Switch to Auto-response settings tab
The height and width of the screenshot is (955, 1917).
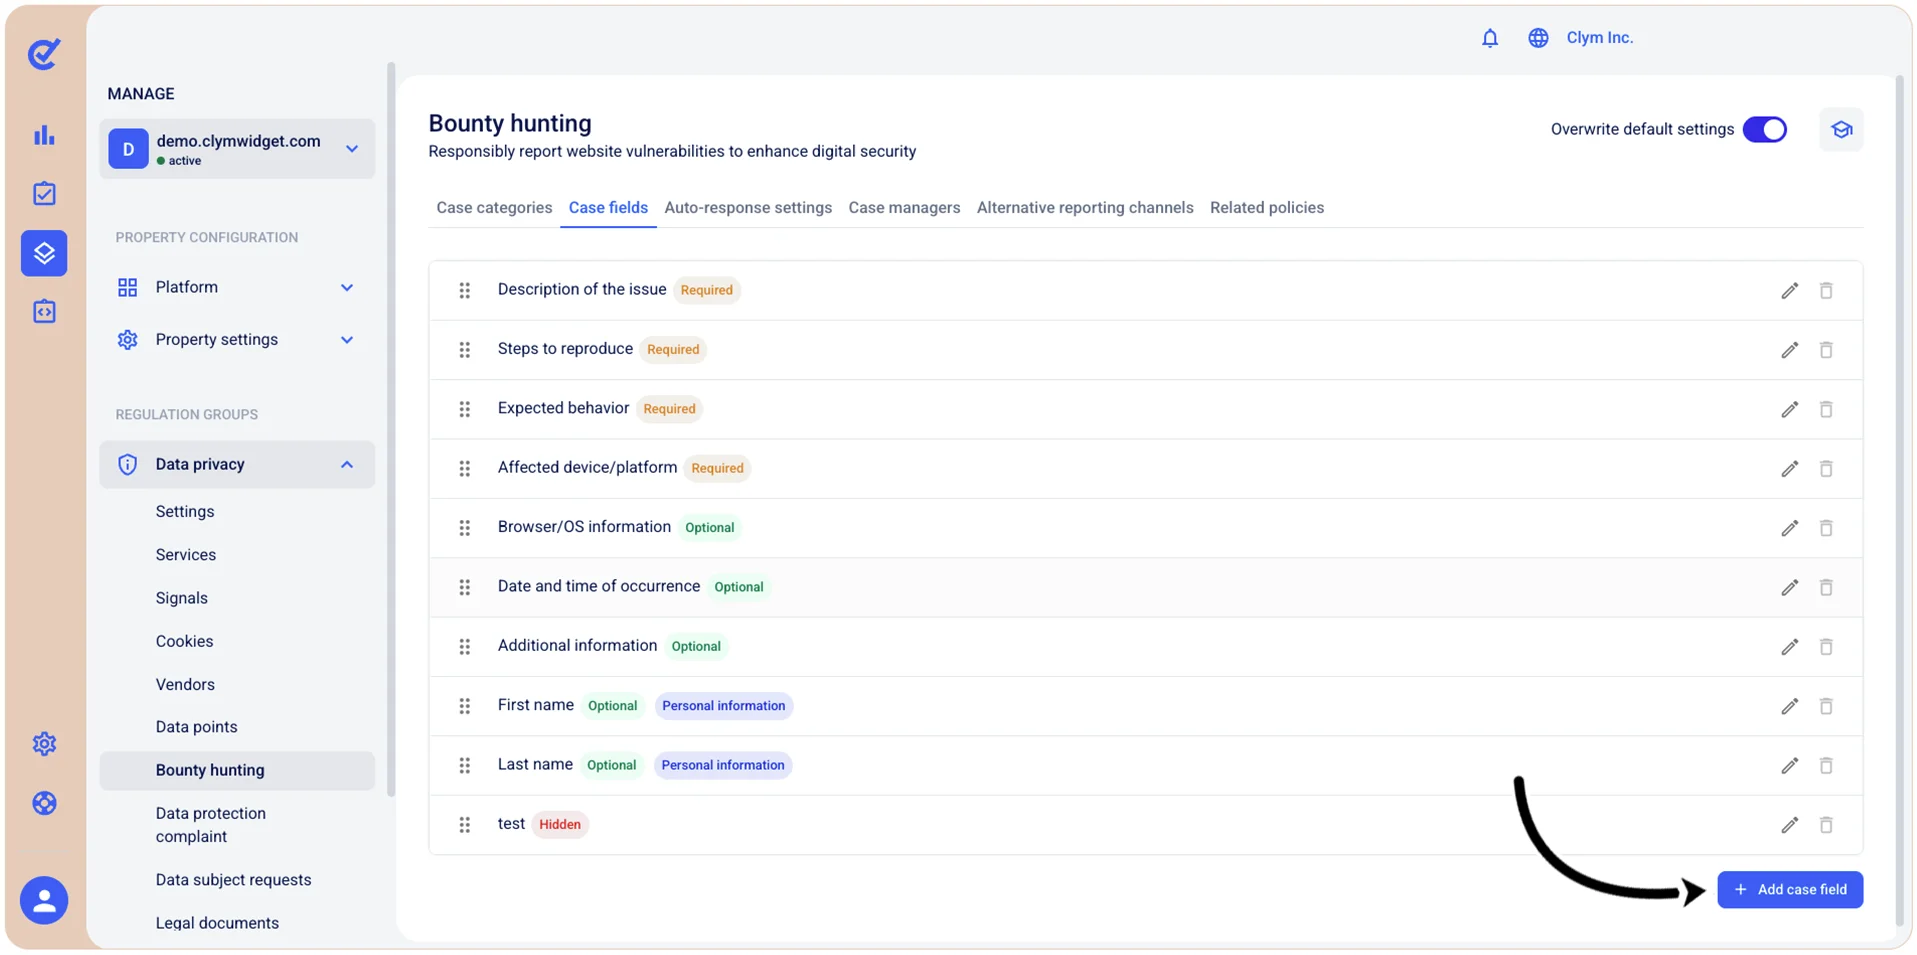[x=748, y=208]
